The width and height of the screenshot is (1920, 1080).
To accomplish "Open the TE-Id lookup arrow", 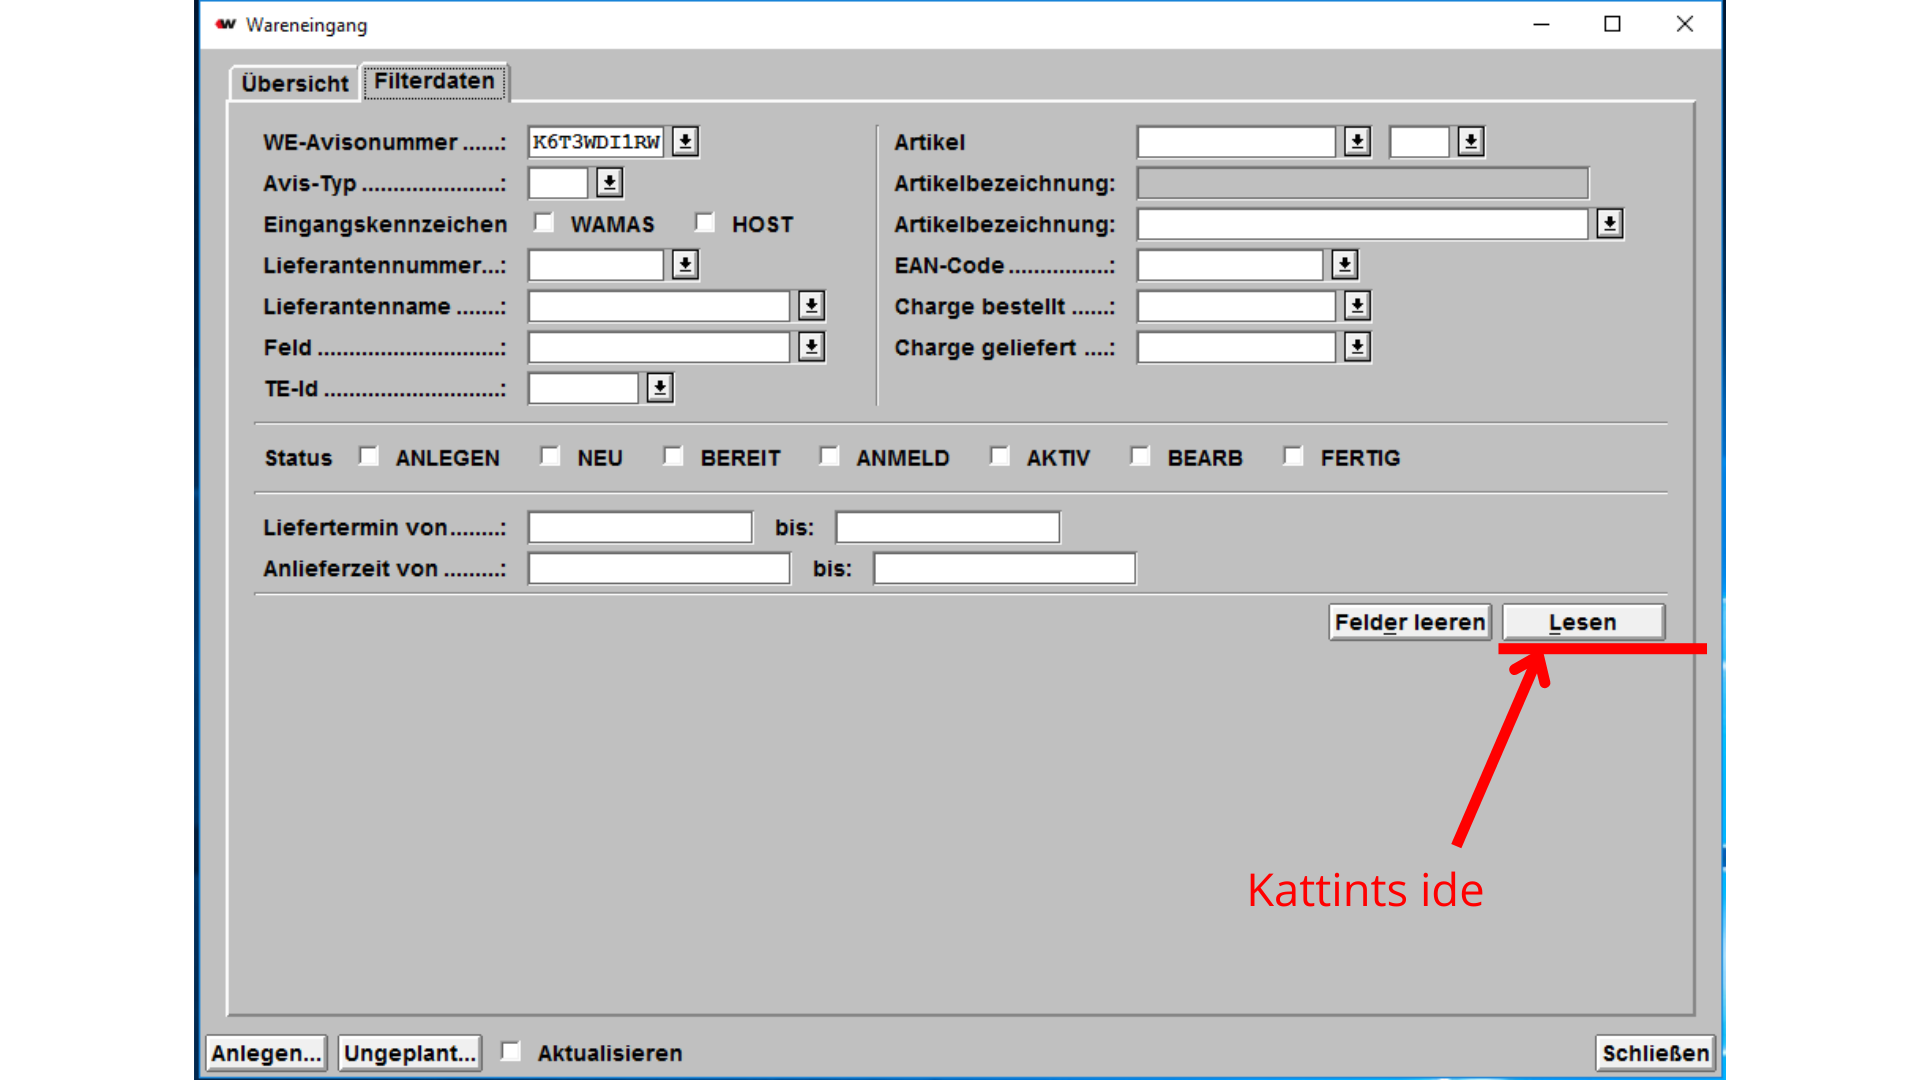I will tap(660, 388).
